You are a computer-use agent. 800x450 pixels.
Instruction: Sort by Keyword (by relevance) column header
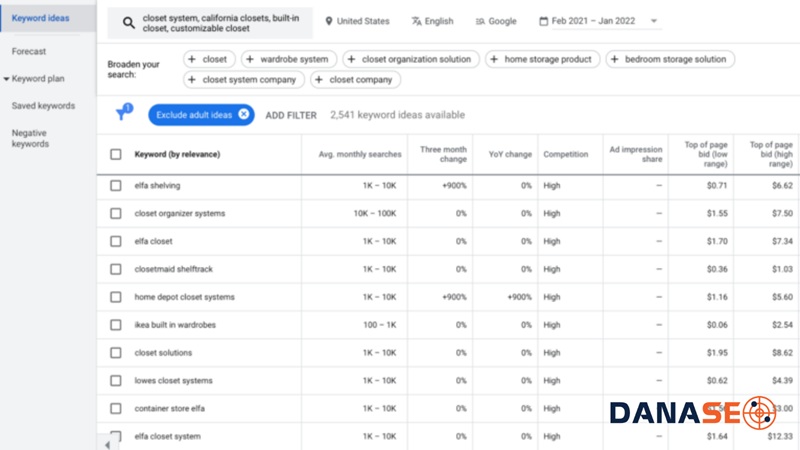pyautogui.click(x=177, y=154)
